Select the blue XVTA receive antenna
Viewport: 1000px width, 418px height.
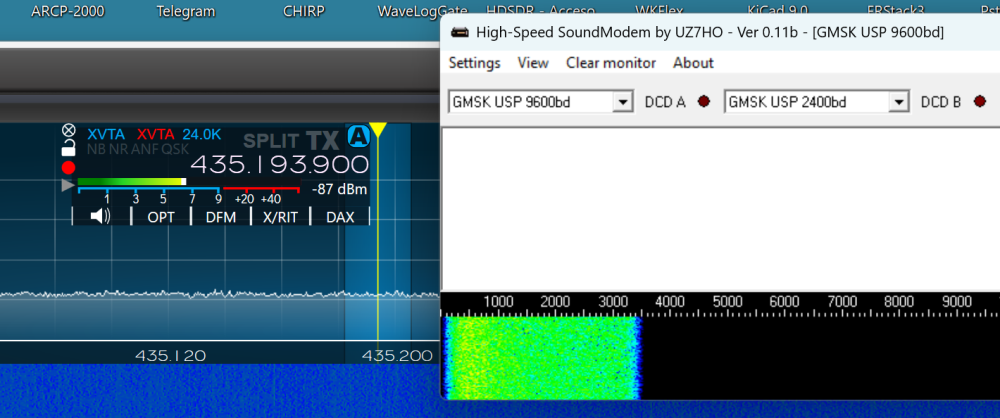tap(105, 134)
